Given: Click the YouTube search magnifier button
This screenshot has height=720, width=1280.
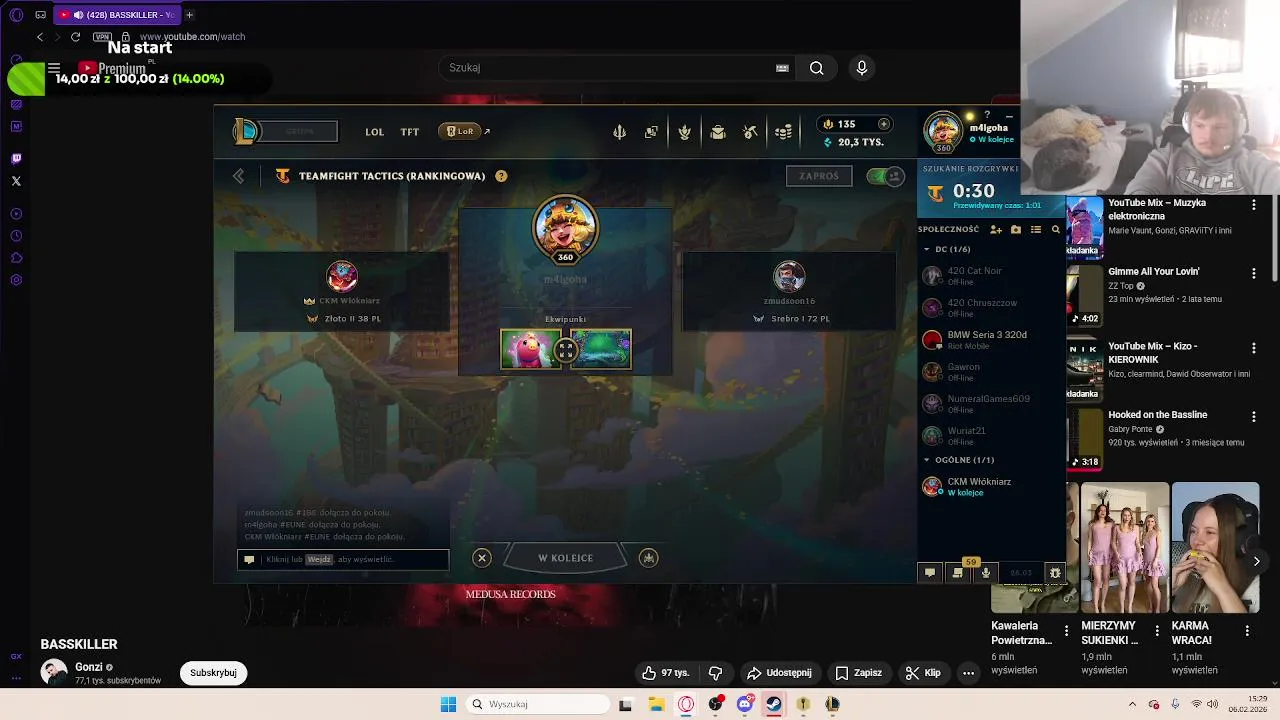Looking at the screenshot, I should click(x=817, y=68).
